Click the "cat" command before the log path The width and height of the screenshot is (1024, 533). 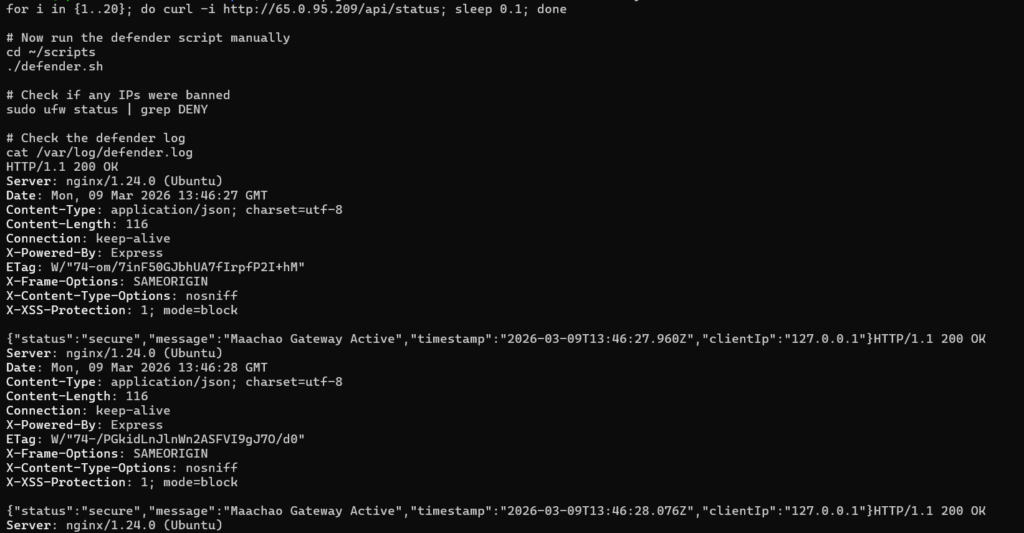[18, 153]
